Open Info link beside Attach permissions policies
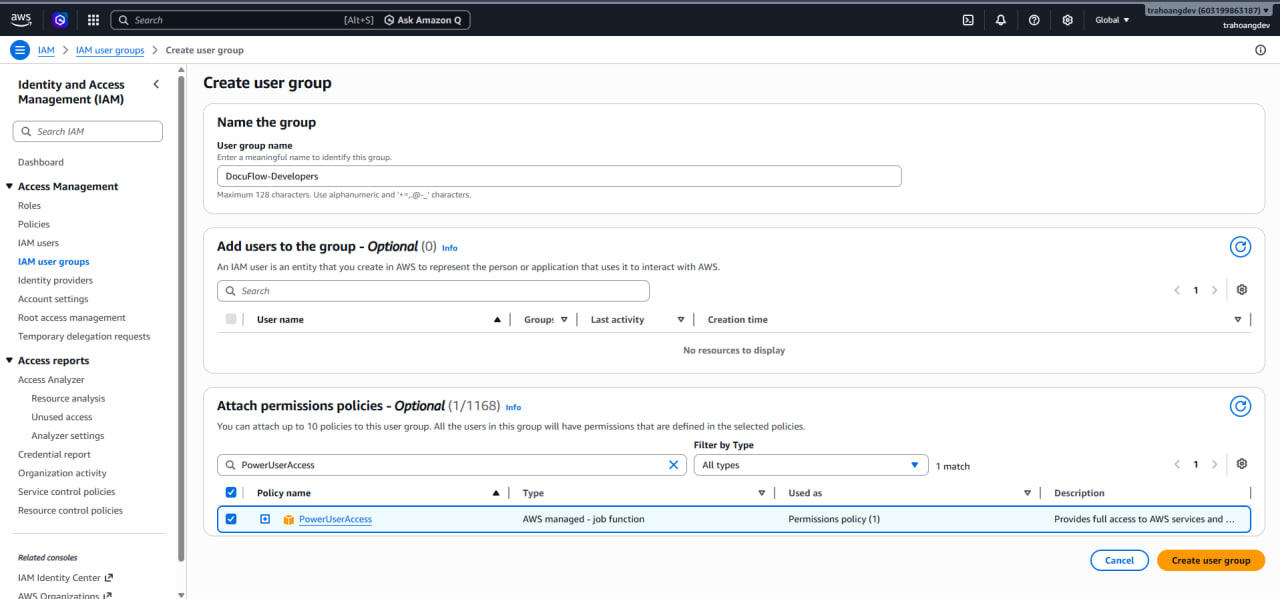The width and height of the screenshot is (1280, 599). (x=513, y=407)
